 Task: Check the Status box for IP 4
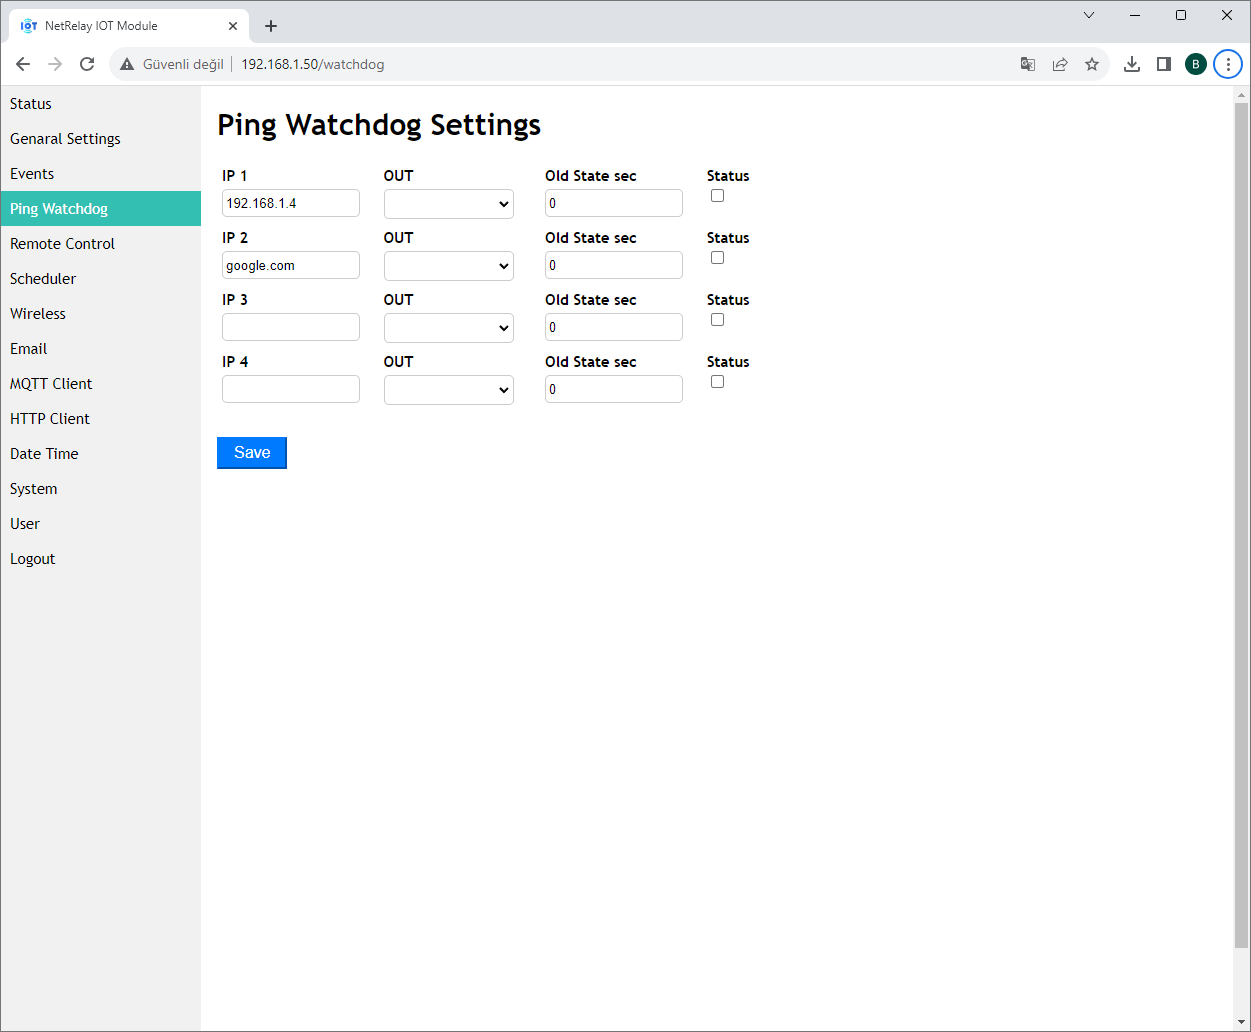click(717, 382)
